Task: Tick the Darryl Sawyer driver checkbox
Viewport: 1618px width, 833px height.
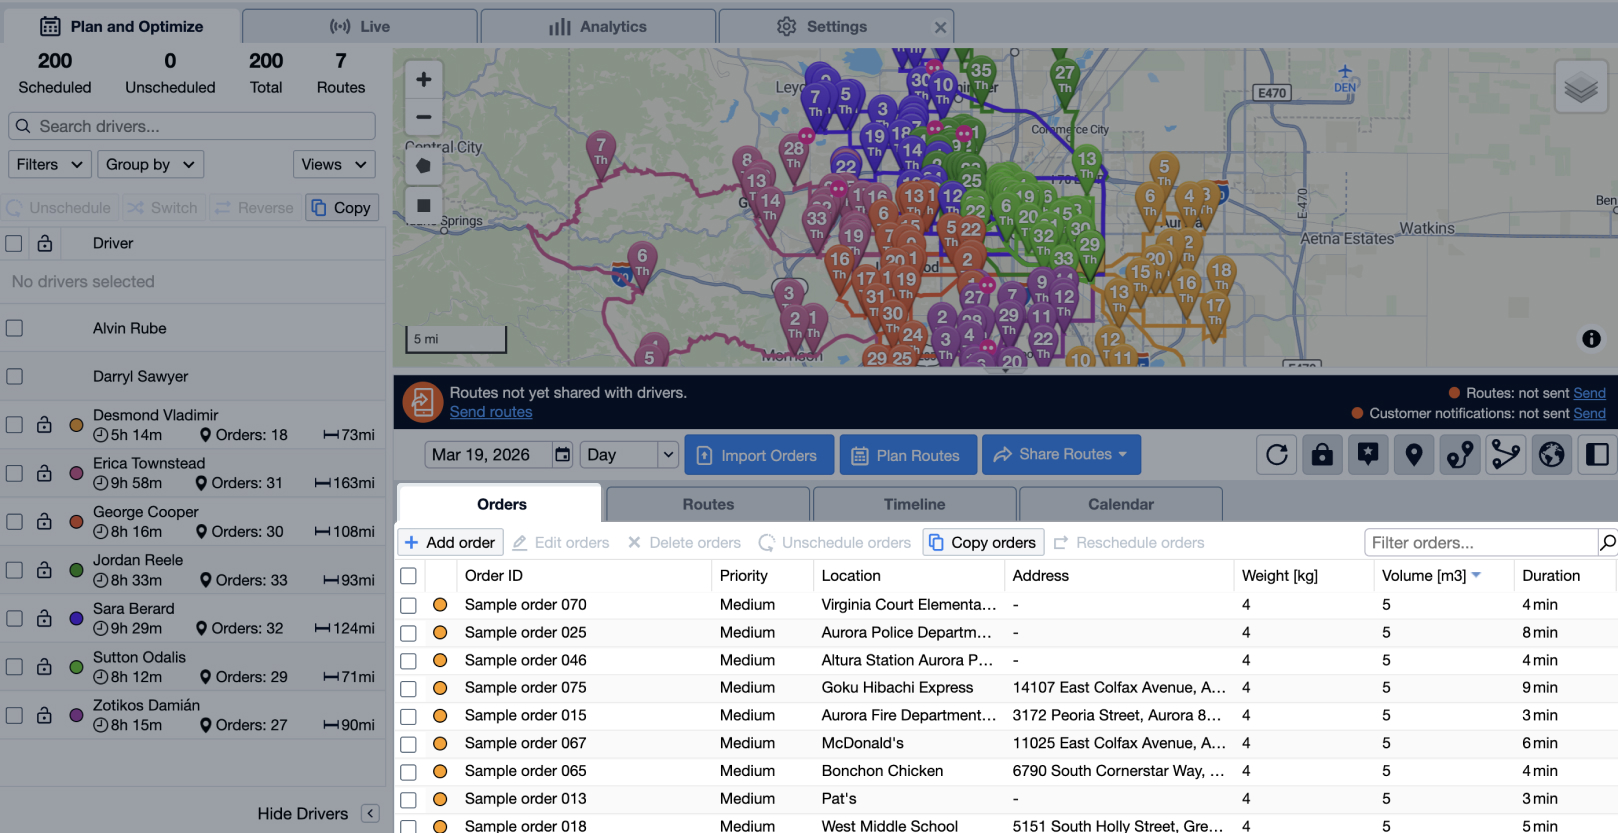Action: click(15, 377)
